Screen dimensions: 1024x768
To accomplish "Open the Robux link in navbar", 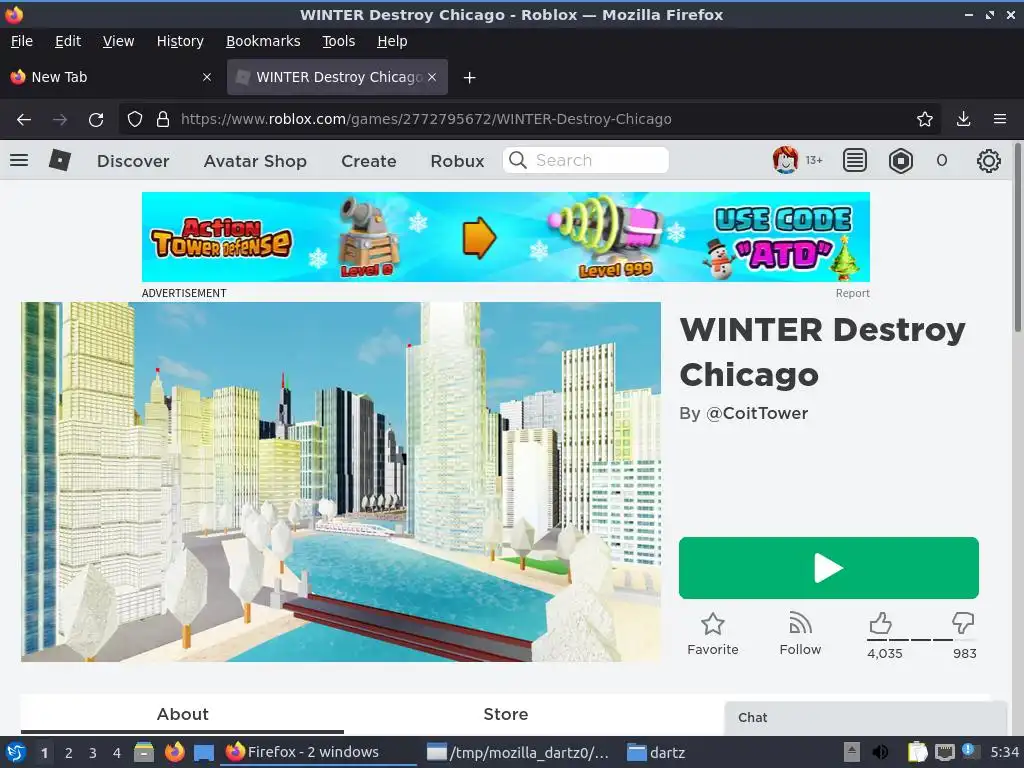I will click(457, 161).
